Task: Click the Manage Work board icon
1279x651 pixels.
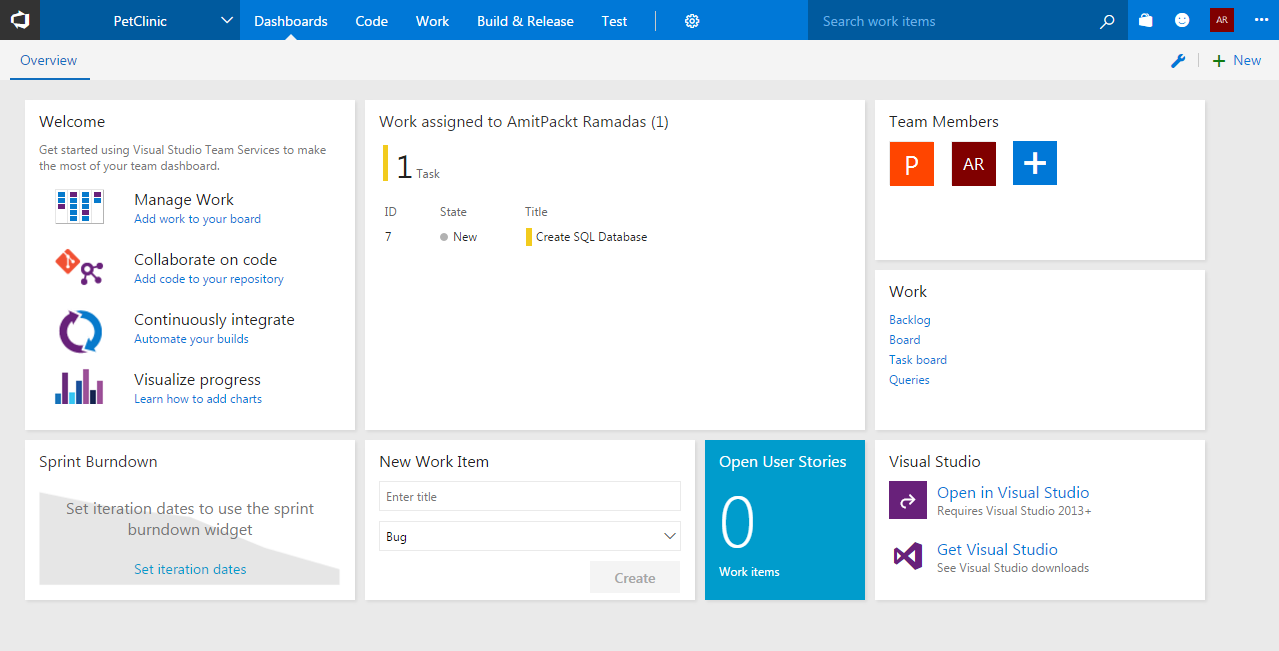Action: (79, 207)
